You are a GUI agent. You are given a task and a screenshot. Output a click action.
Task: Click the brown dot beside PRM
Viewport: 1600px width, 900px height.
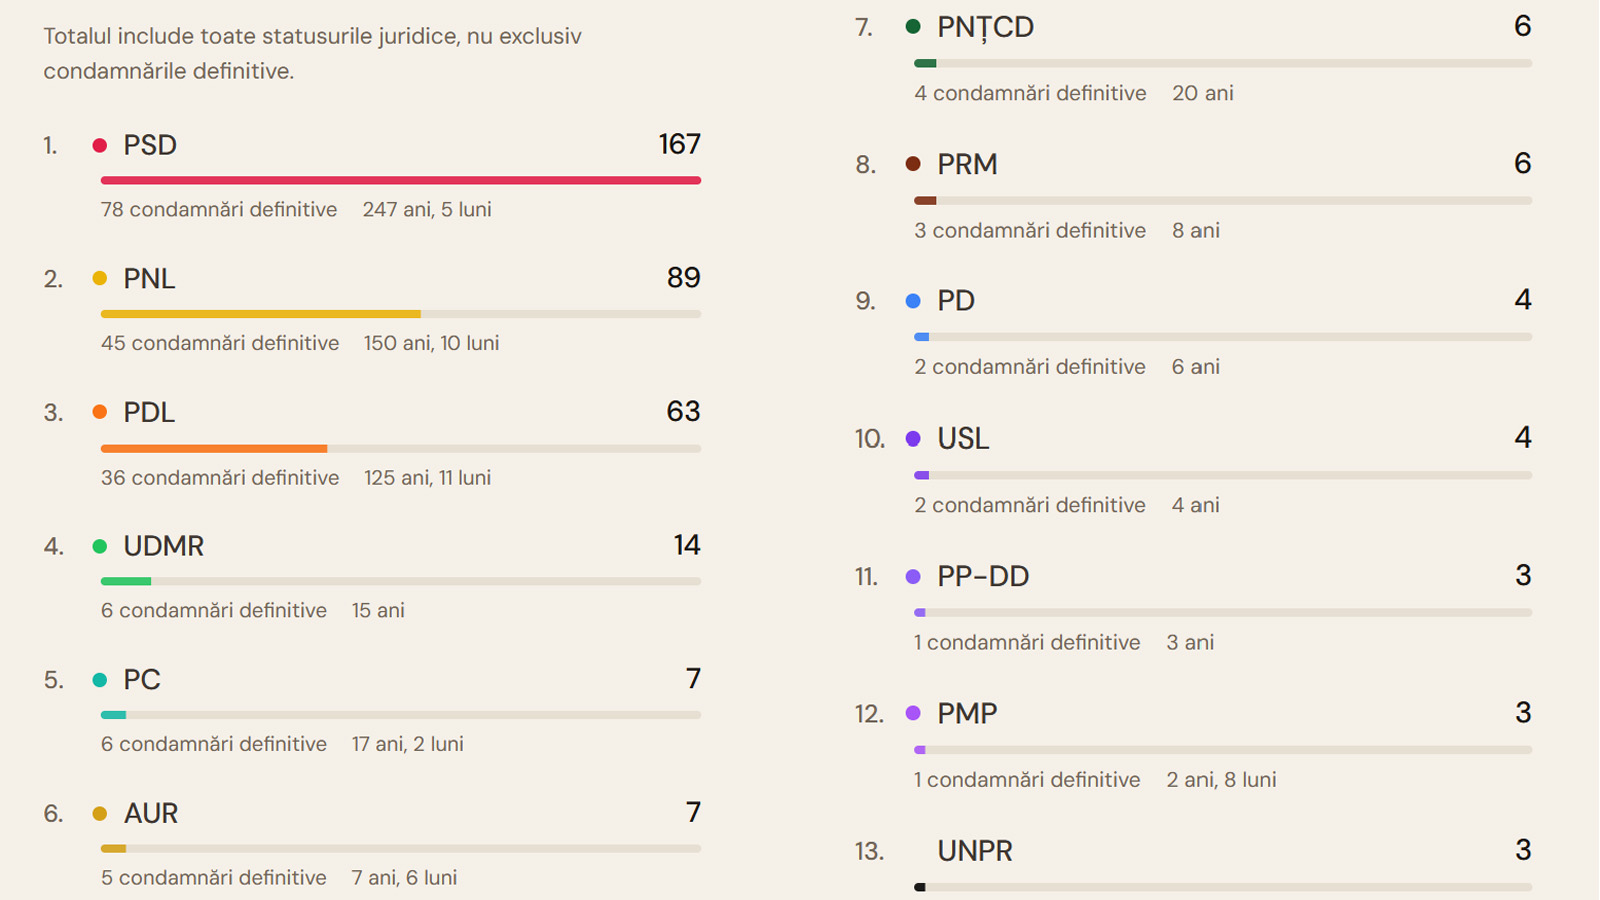tap(913, 164)
